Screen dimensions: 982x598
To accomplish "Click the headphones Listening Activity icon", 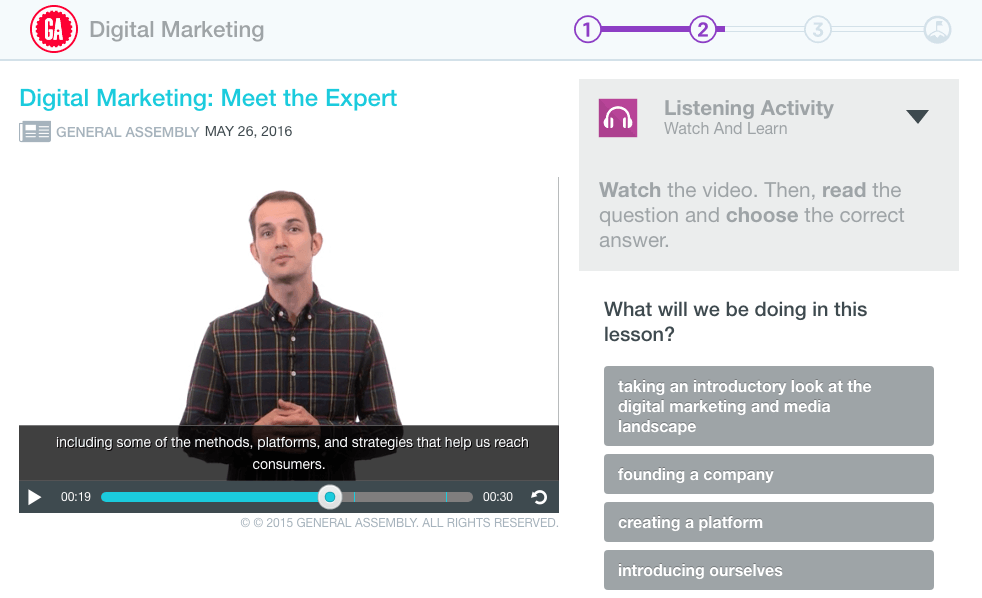I will tap(618, 118).
